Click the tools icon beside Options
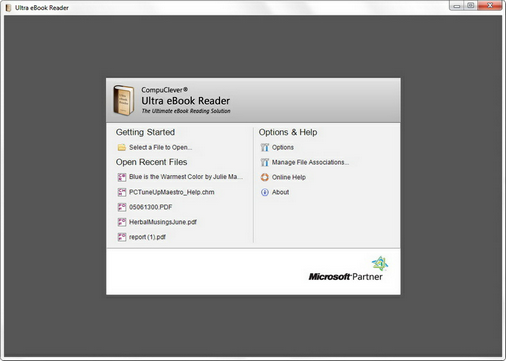This screenshot has width=506, height=361. (x=265, y=147)
